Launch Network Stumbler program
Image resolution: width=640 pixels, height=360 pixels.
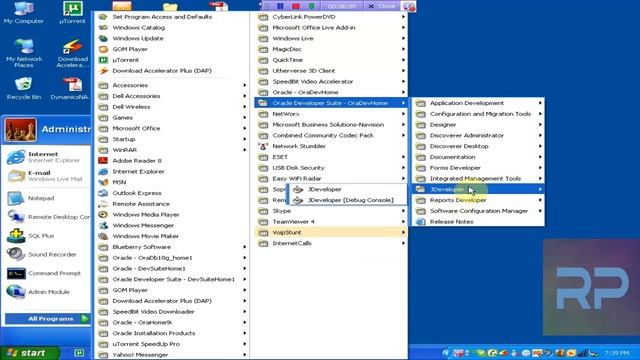coord(331,146)
